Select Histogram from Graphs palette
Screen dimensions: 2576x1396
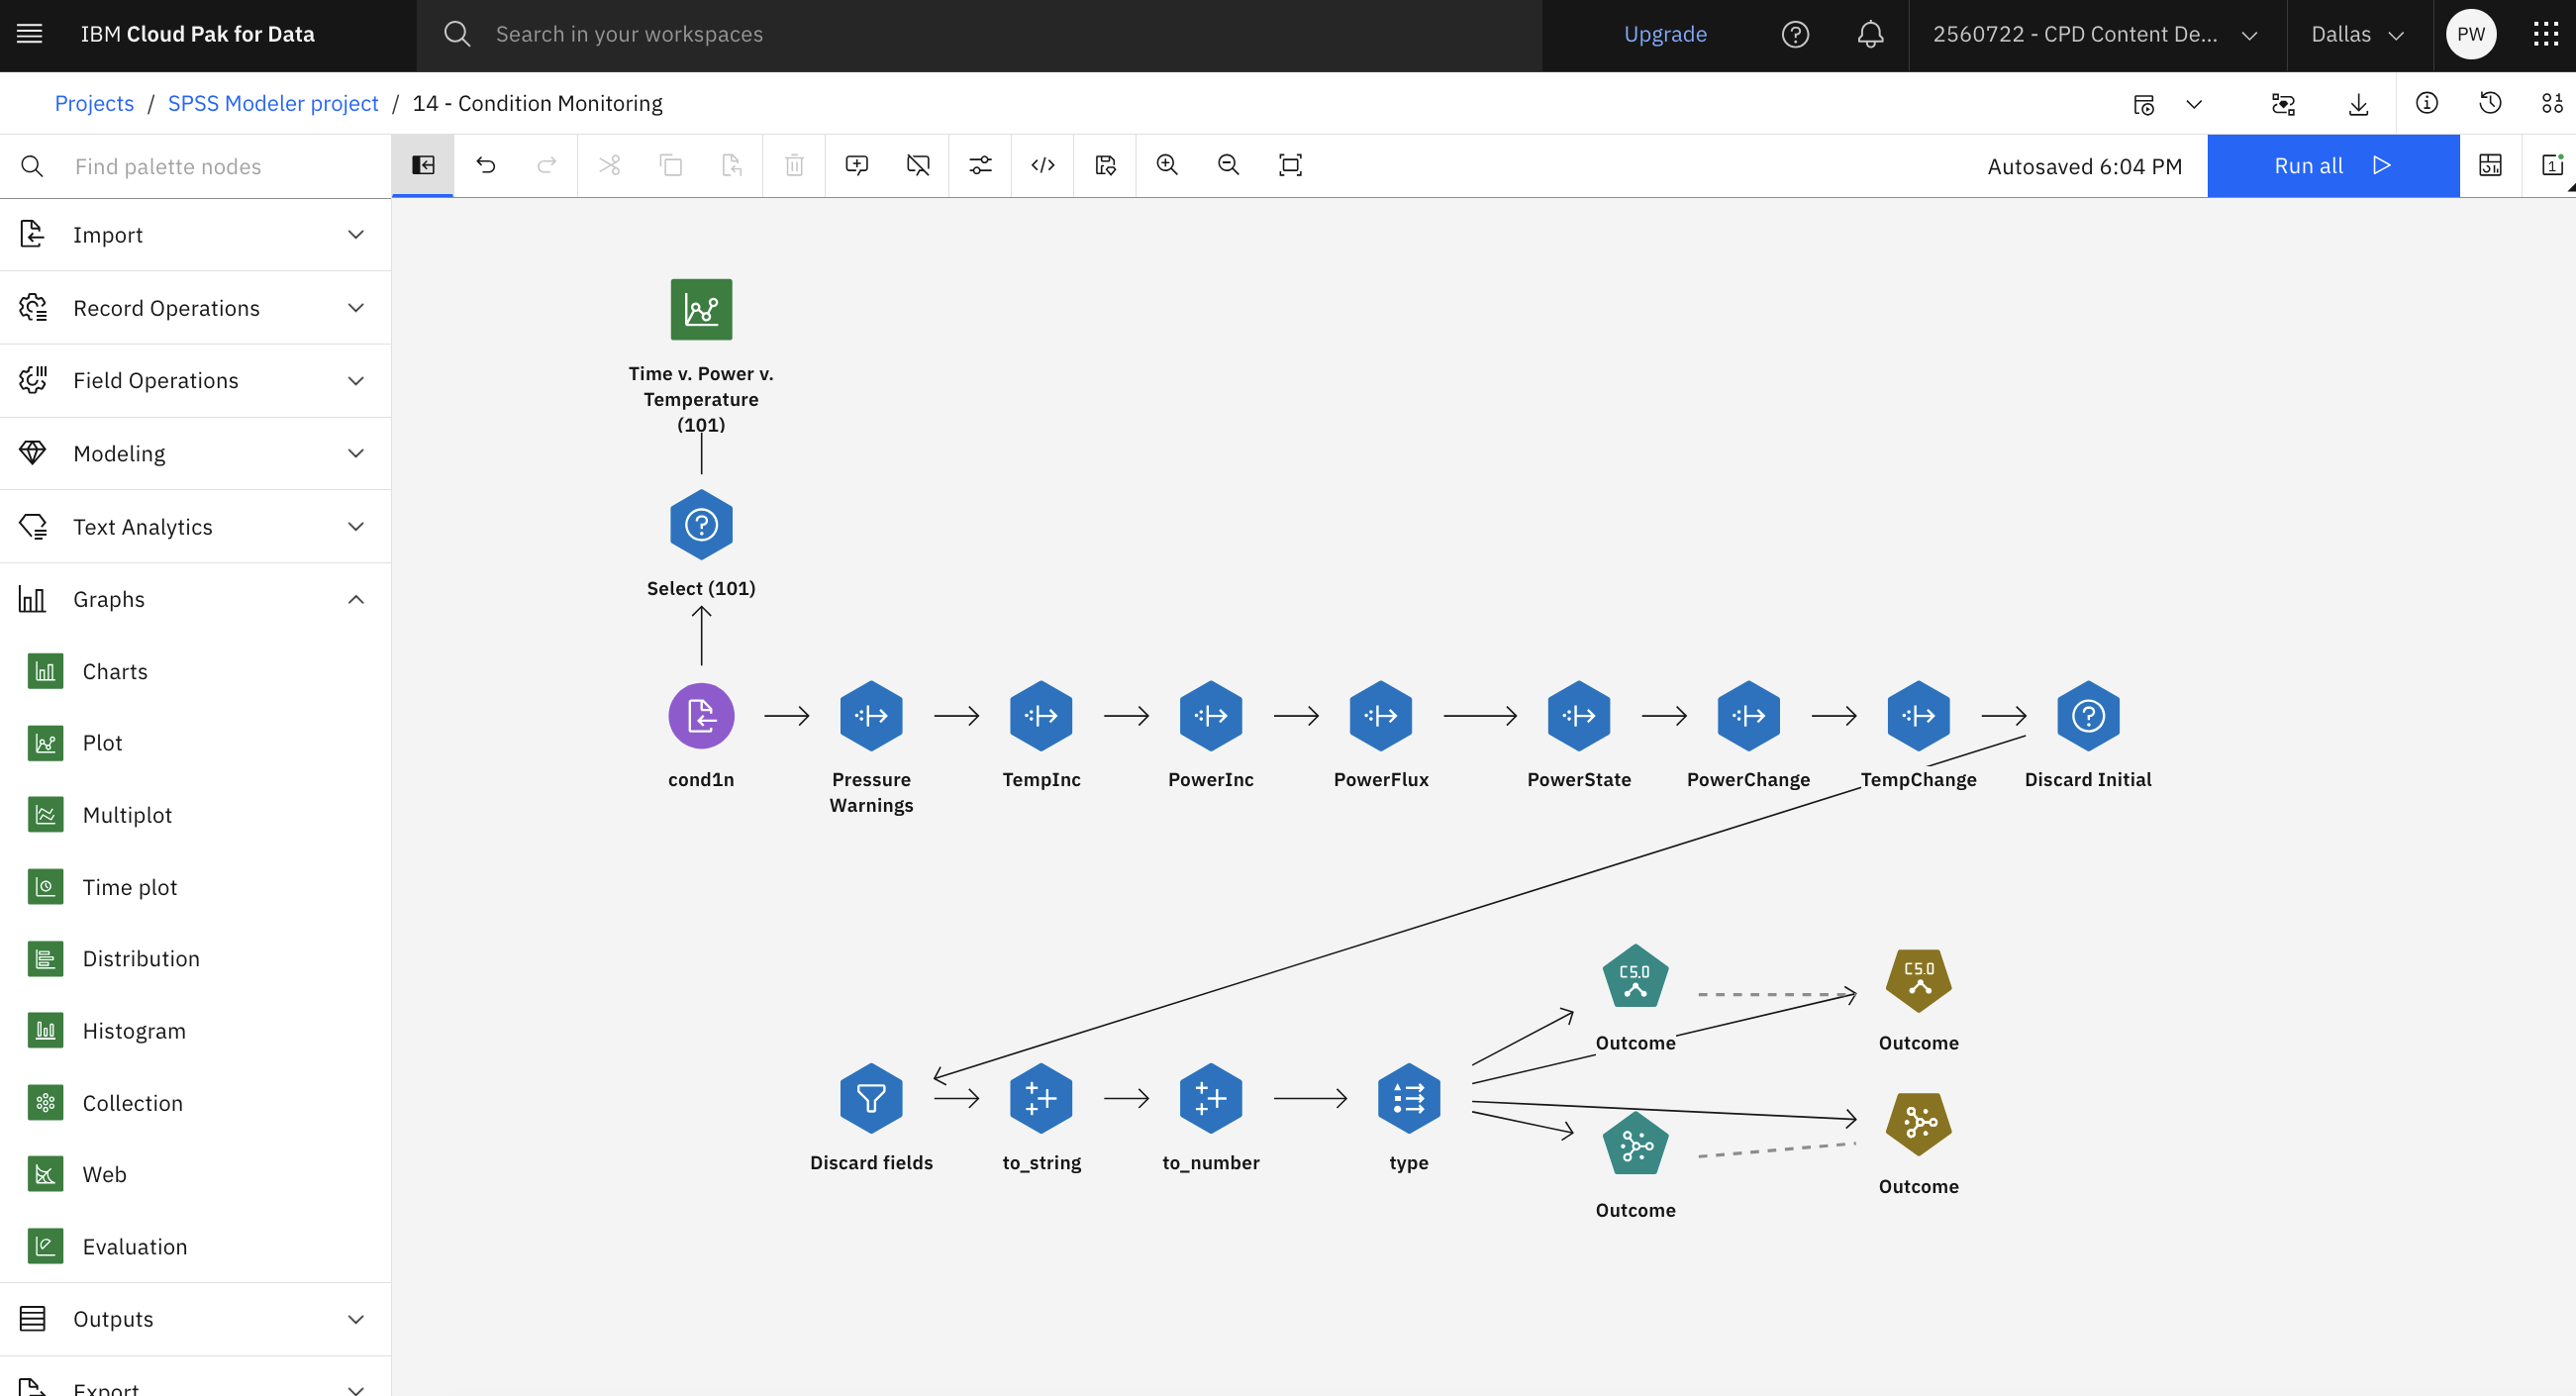click(x=134, y=1031)
